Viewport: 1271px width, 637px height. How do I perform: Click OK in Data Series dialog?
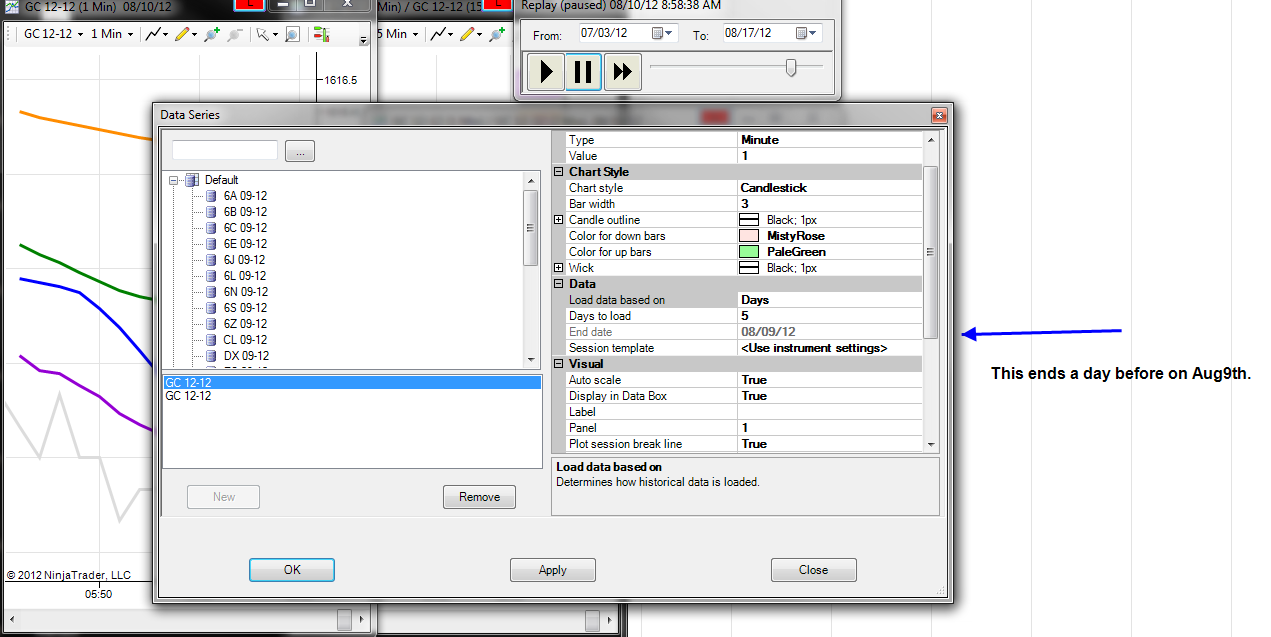pyautogui.click(x=292, y=570)
